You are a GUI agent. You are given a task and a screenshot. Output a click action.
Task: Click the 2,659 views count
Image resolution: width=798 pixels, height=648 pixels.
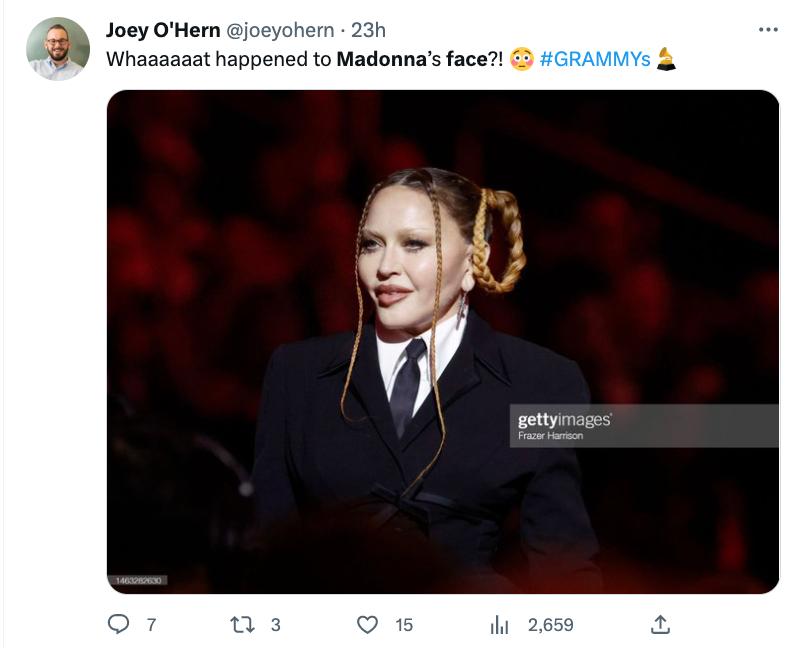point(550,625)
